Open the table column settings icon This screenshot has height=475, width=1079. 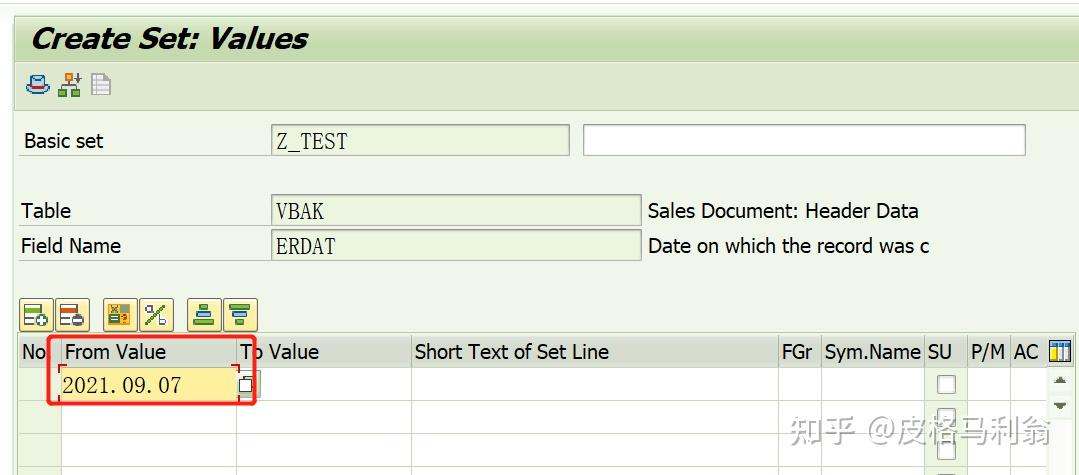click(1060, 351)
